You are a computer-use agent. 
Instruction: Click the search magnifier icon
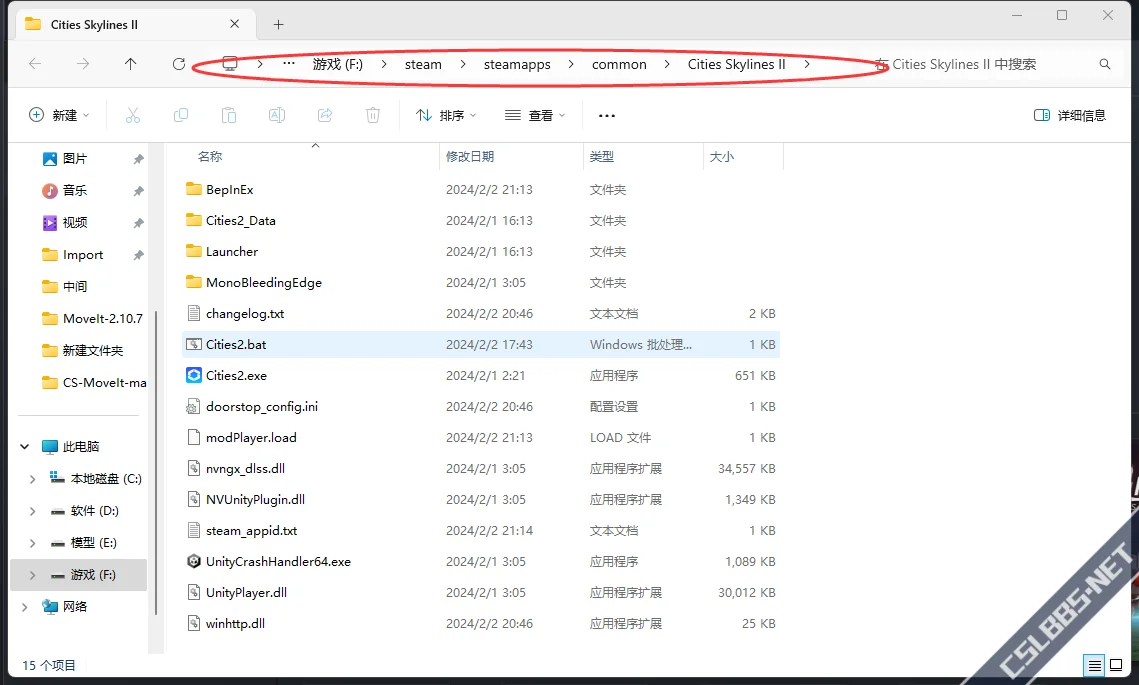point(1105,64)
